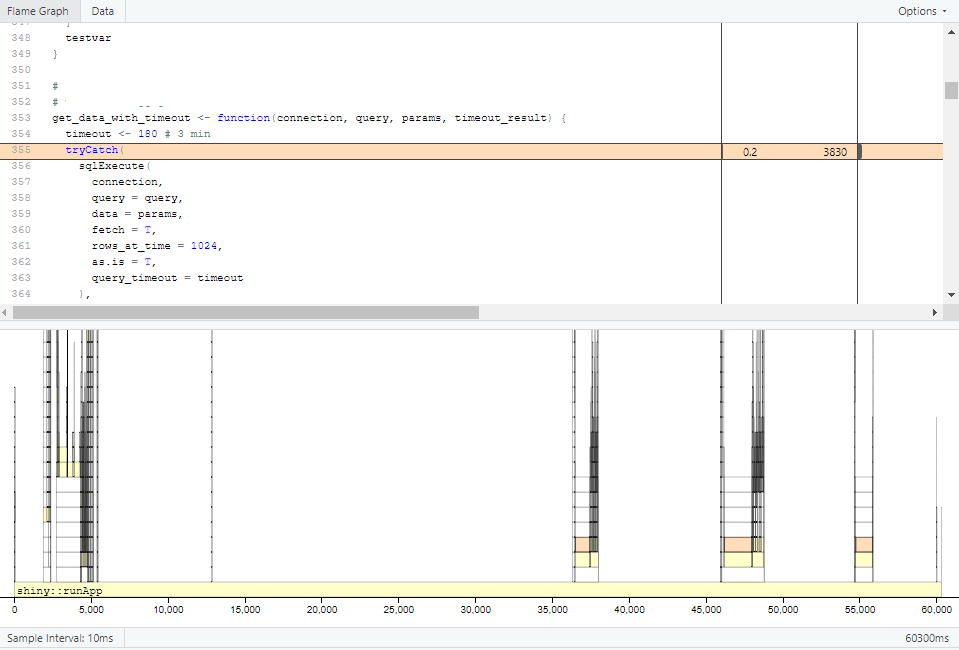Click the horizontal scrollbar right arrow

tap(935, 312)
